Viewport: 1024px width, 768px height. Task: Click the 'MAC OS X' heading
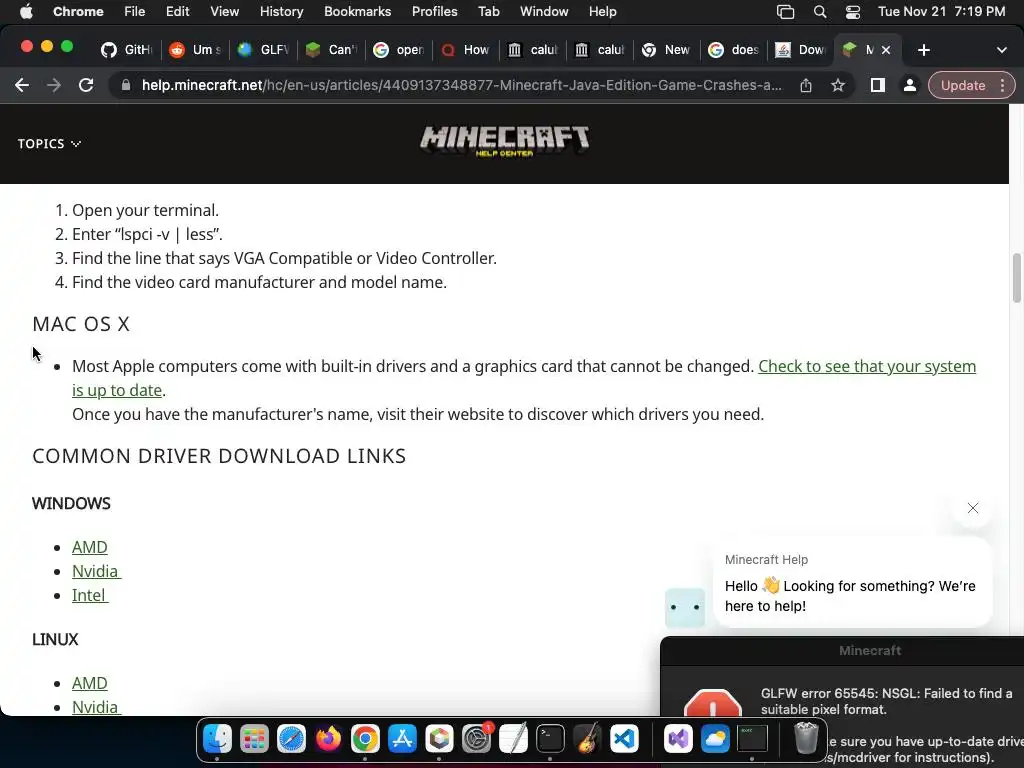coord(81,324)
